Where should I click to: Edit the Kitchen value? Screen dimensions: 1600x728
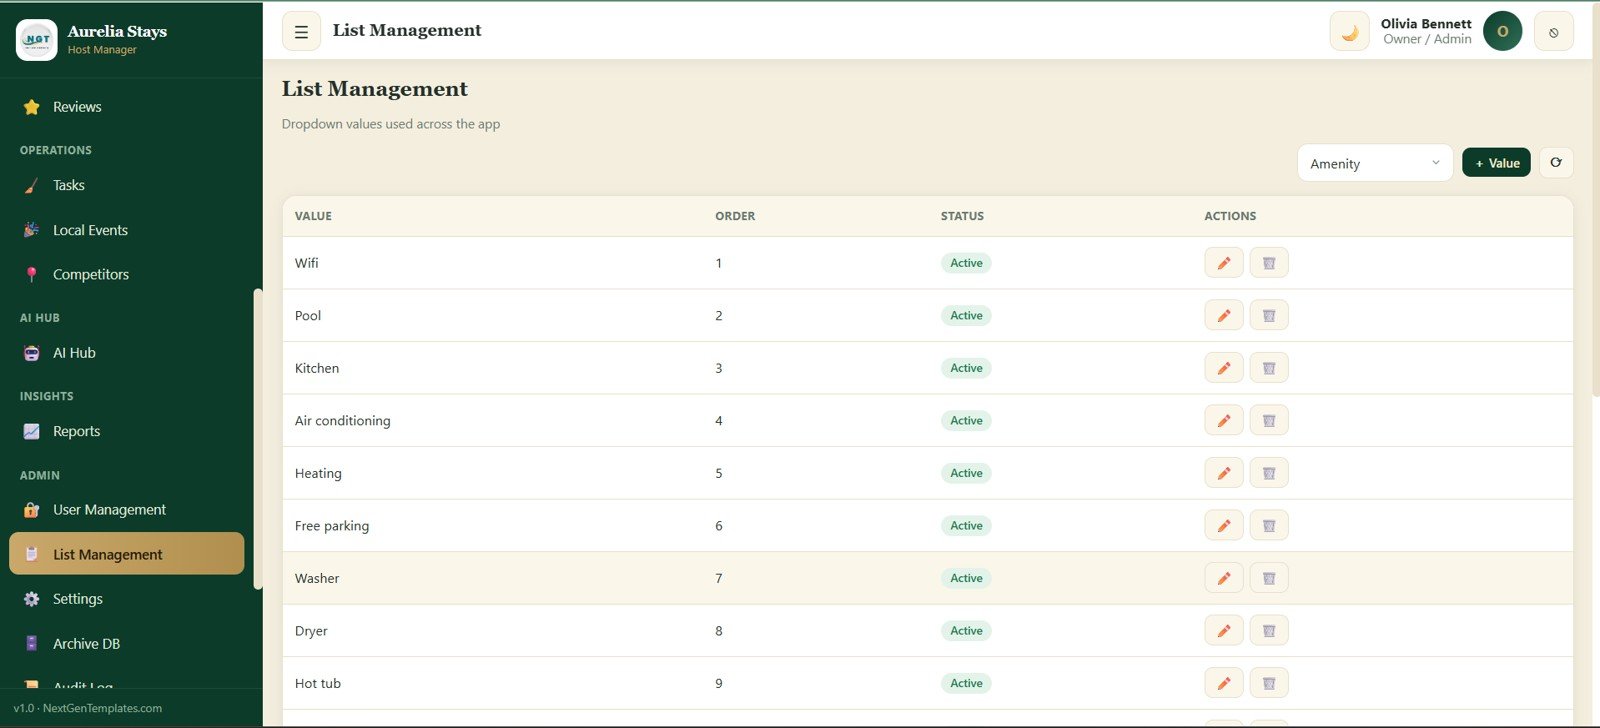1223,368
